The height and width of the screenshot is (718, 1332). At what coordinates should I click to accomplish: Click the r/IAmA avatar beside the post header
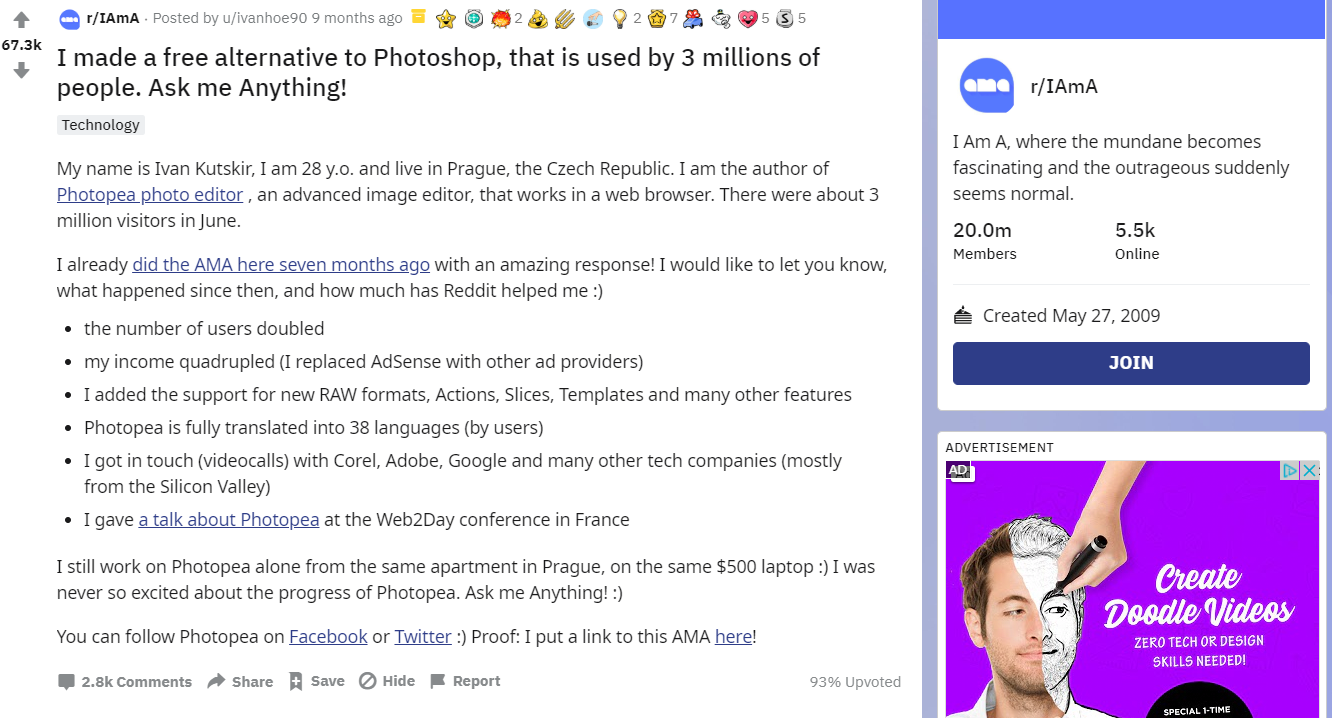pyautogui.click(x=69, y=18)
